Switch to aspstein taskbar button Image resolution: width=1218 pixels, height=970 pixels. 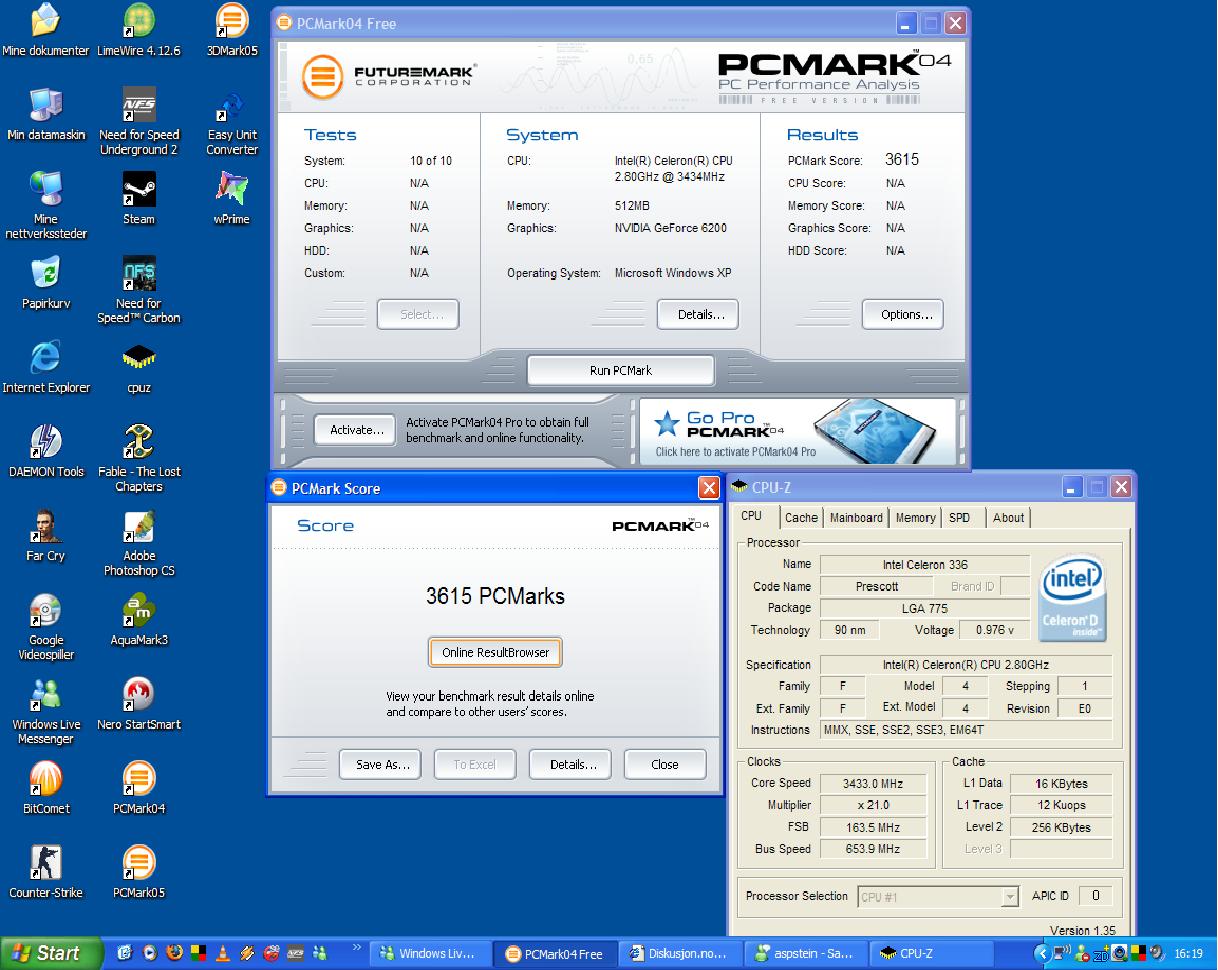pos(807,953)
